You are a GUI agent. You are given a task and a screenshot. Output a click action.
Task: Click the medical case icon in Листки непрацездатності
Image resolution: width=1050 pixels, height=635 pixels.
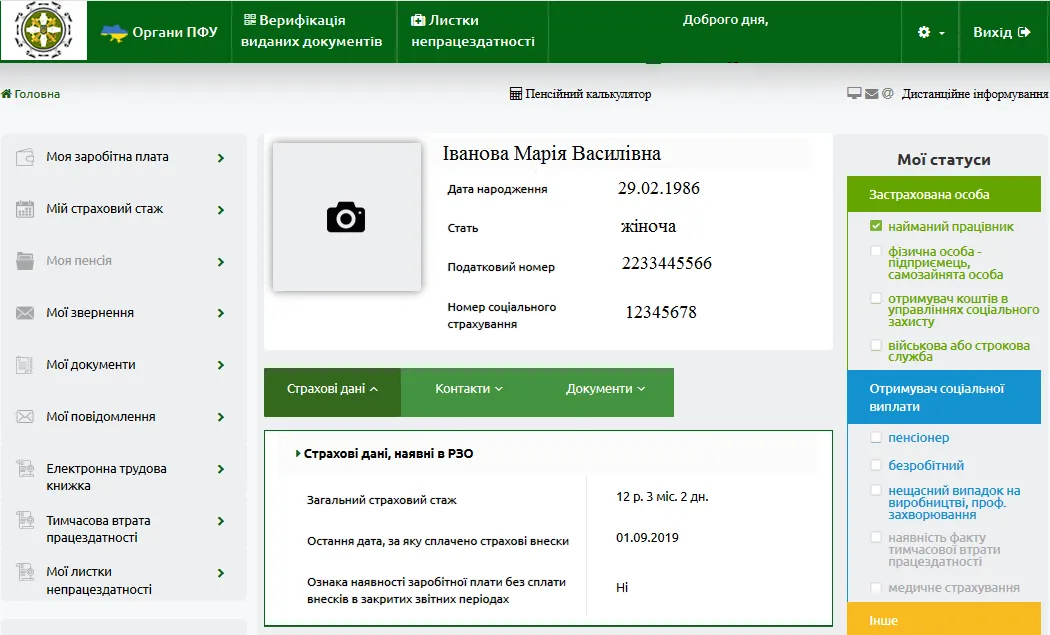[x=418, y=20]
